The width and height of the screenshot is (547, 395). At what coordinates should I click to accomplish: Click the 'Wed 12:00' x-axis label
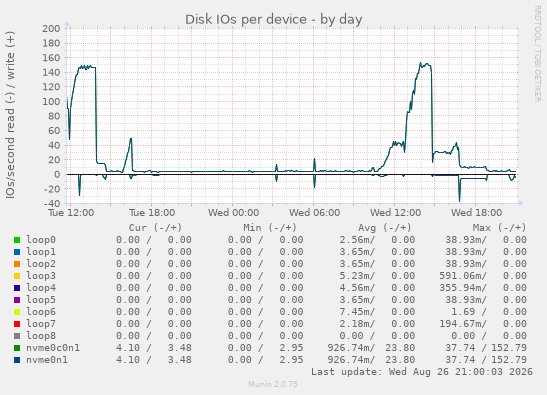(395, 213)
